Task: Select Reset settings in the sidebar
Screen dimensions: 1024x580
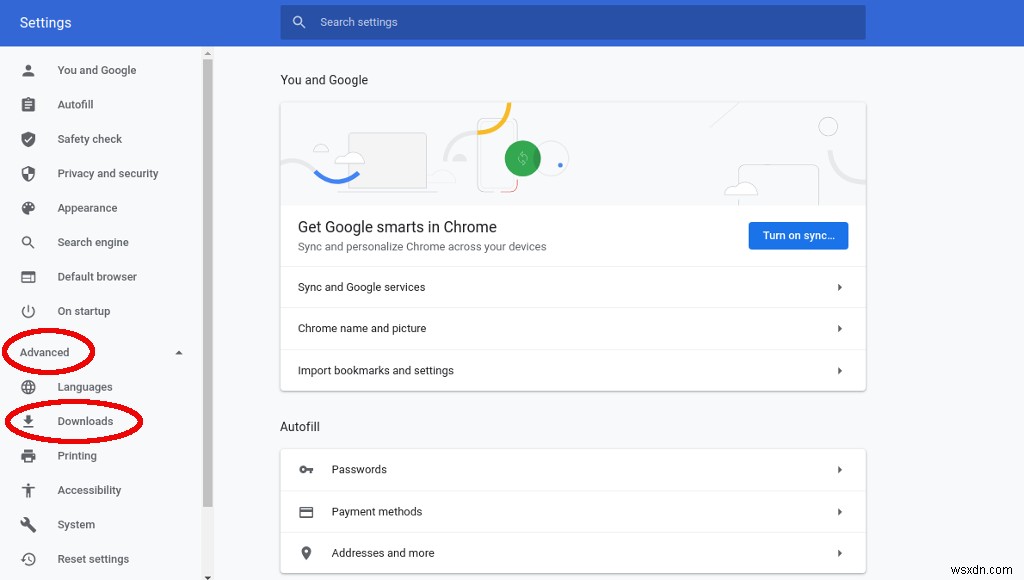Action: [92, 559]
